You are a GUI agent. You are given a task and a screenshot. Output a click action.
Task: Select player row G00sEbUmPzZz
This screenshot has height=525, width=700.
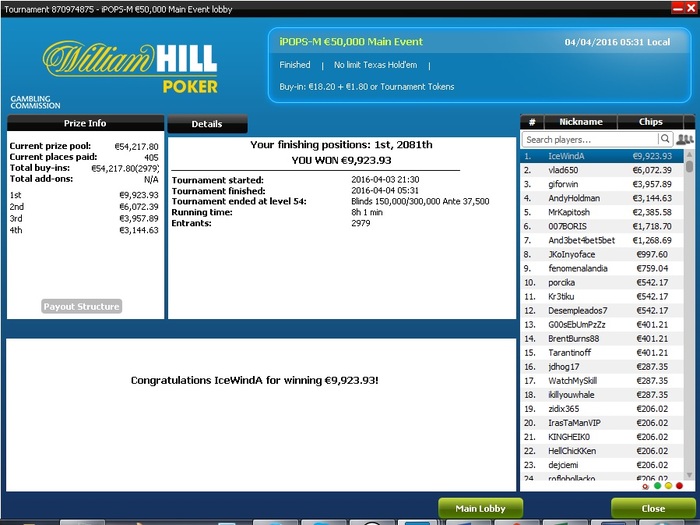tap(602, 325)
